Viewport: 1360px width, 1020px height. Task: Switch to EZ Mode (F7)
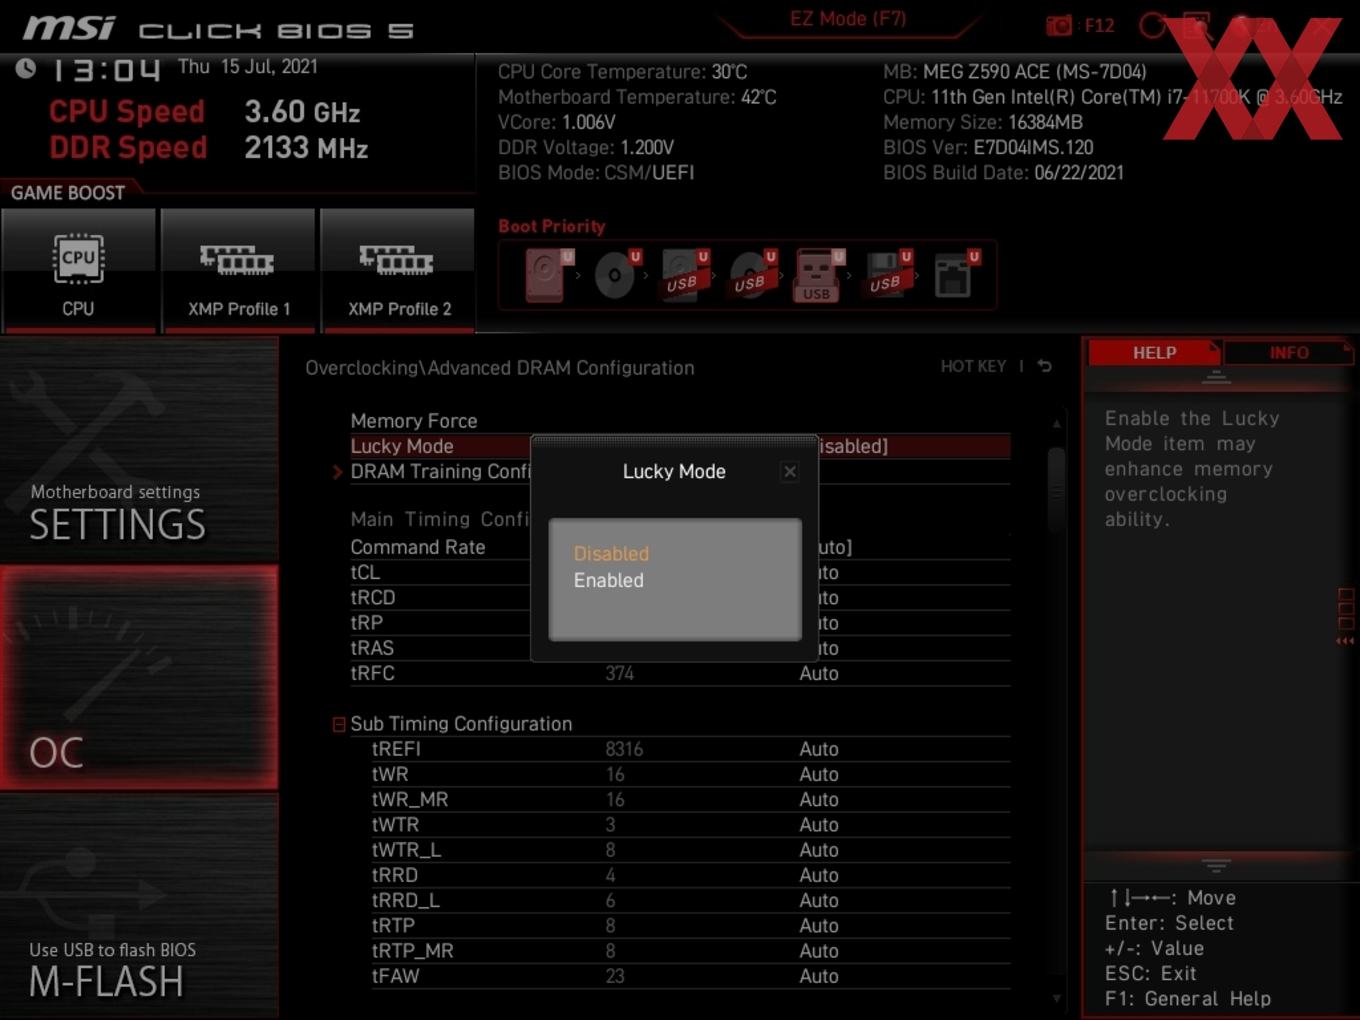pyautogui.click(x=848, y=18)
